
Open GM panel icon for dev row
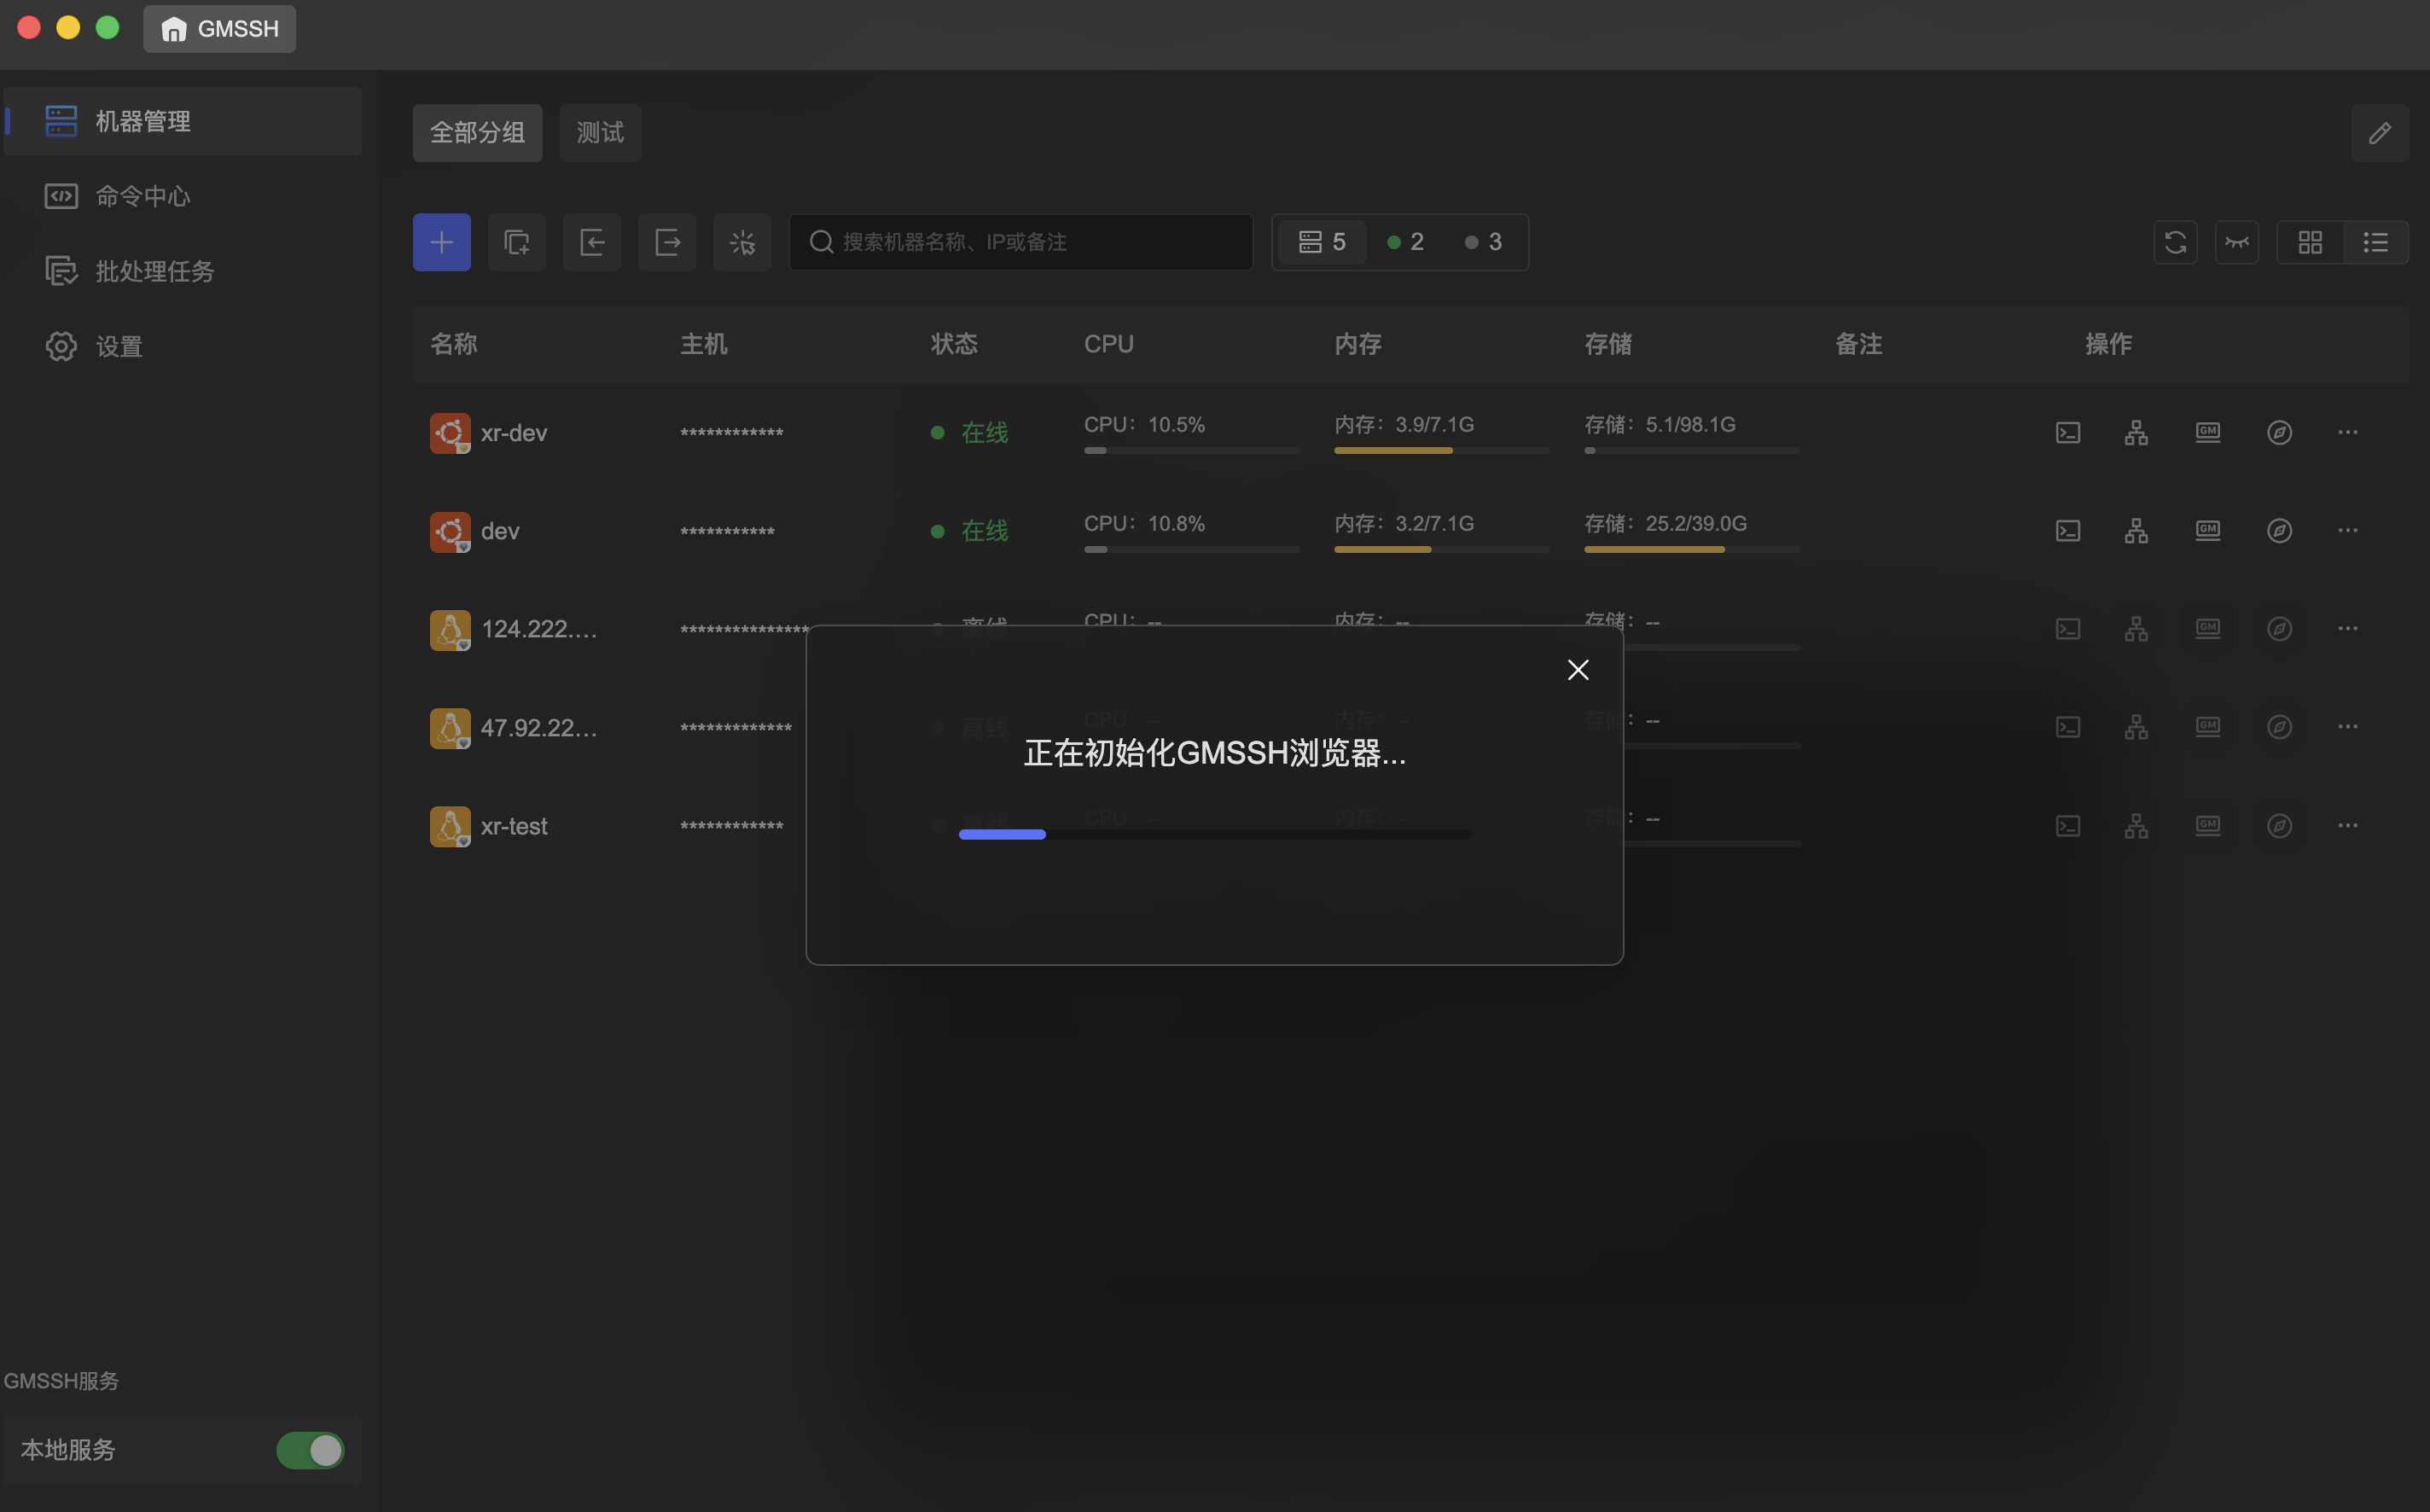coord(2208,531)
